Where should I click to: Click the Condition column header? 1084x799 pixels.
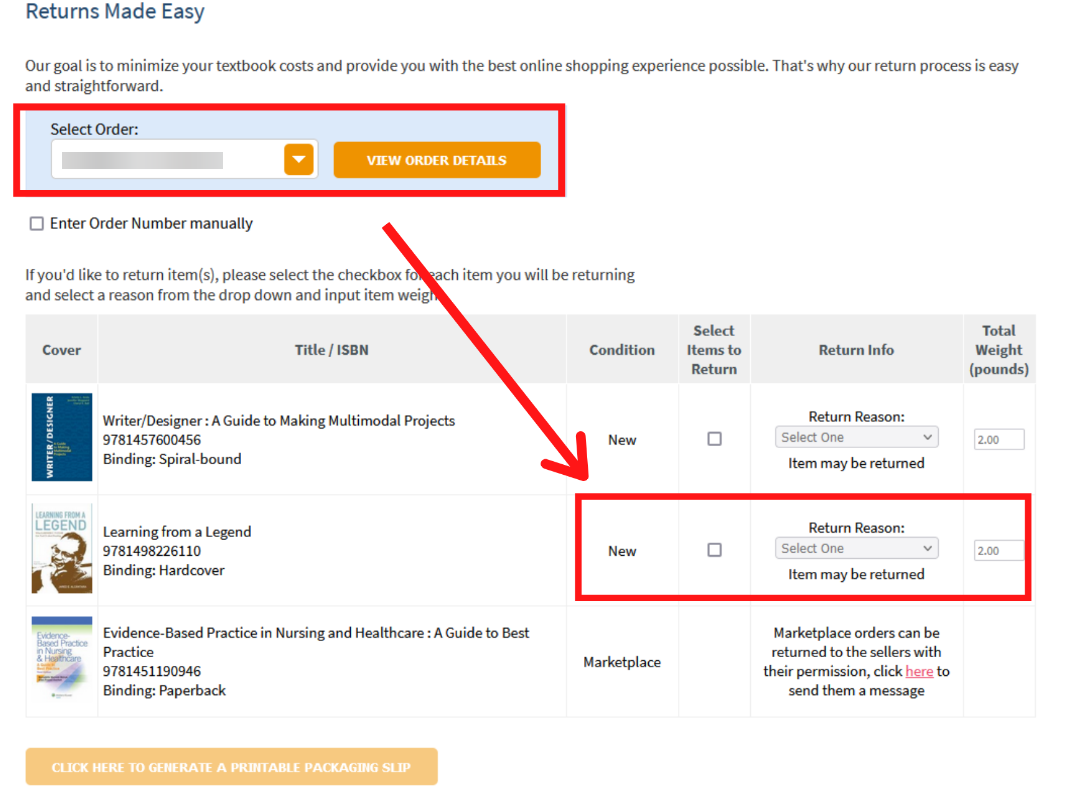tap(622, 350)
